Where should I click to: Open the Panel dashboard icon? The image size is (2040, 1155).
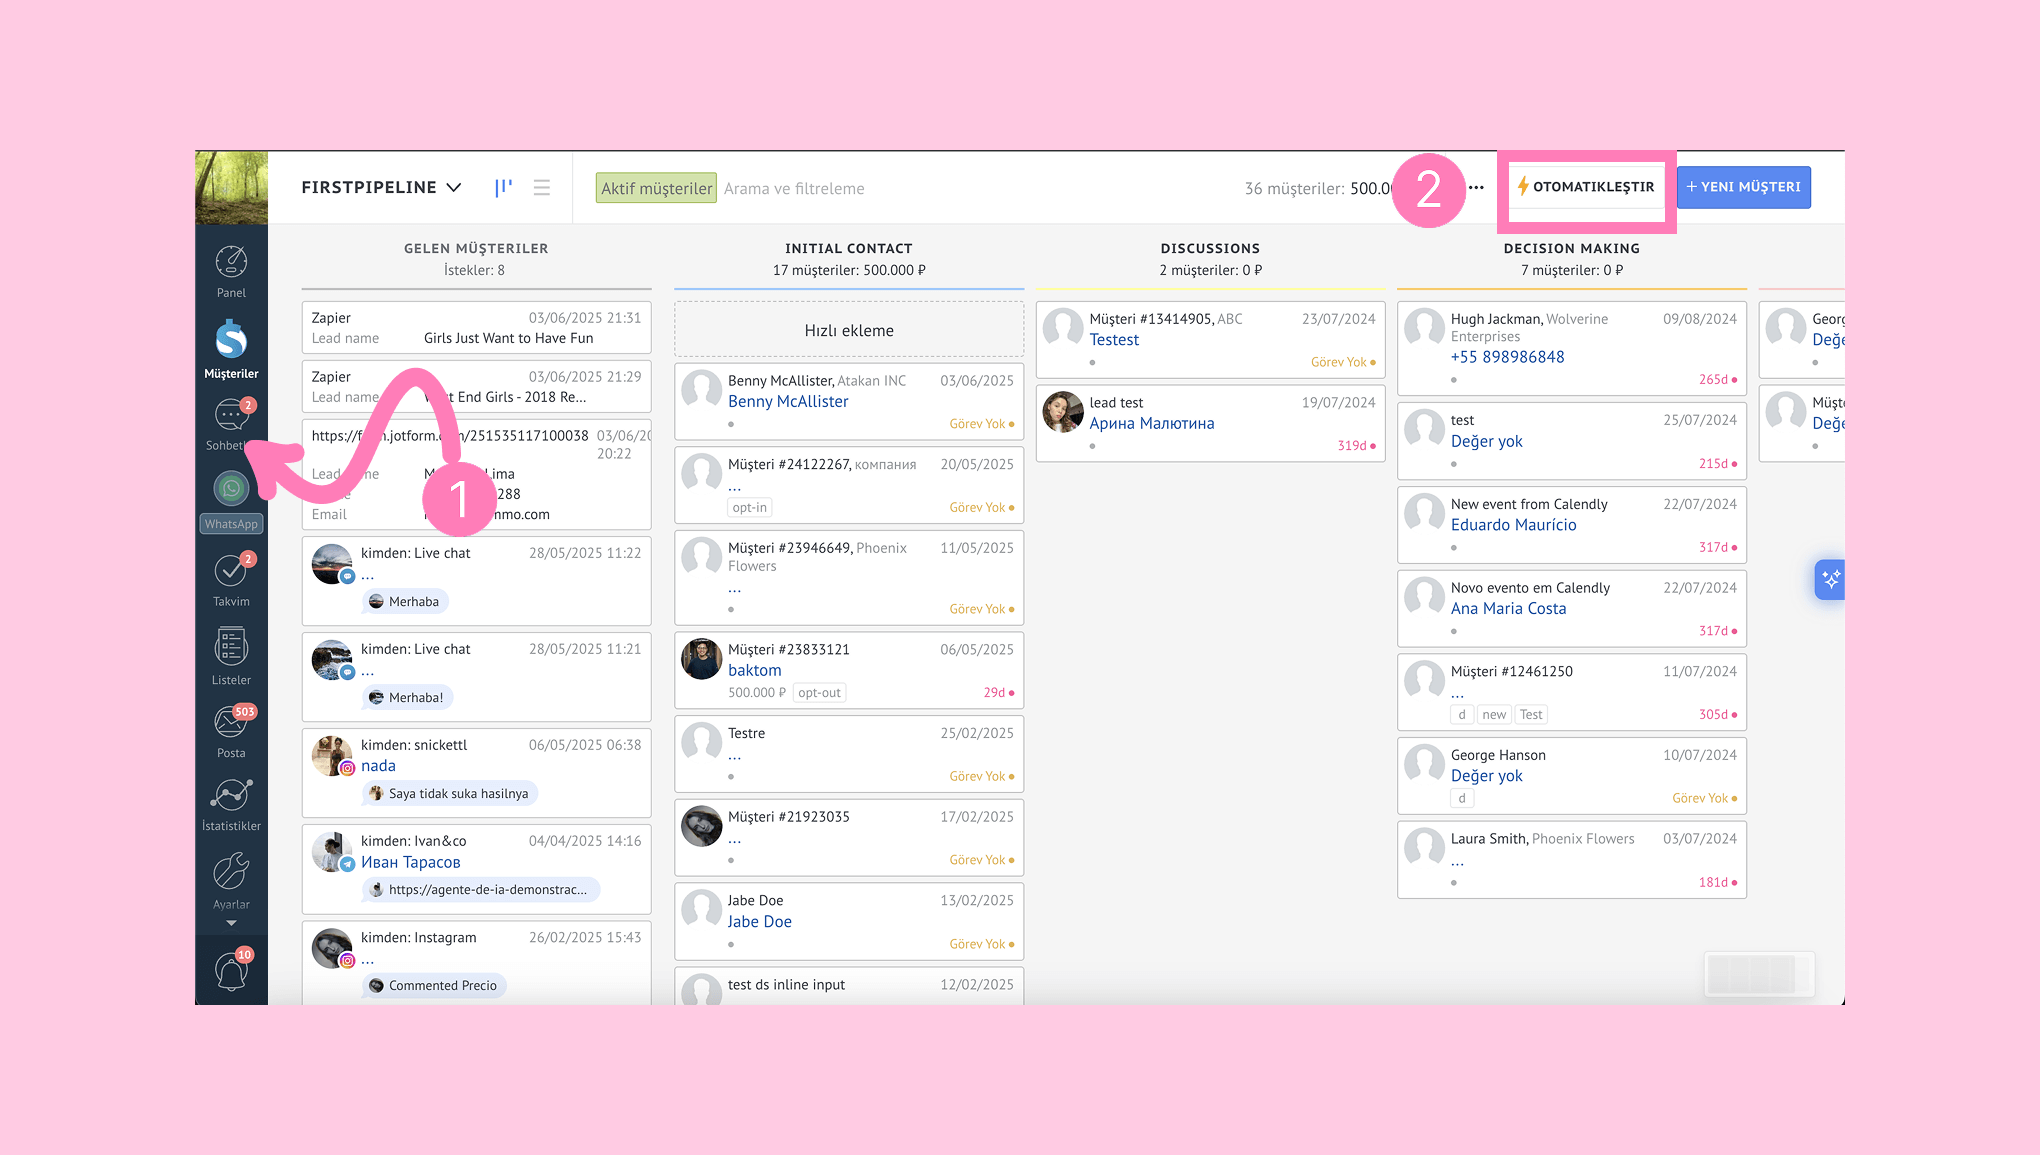coord(231,263)
